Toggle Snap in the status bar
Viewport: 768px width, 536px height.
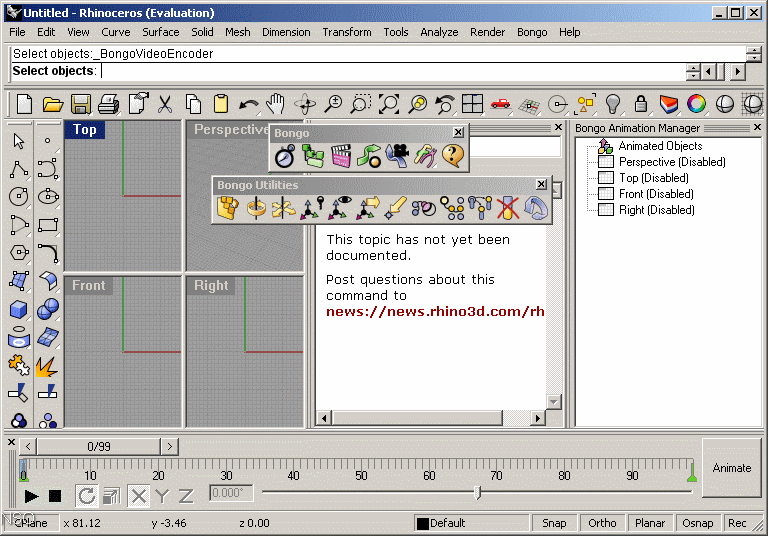554,523
